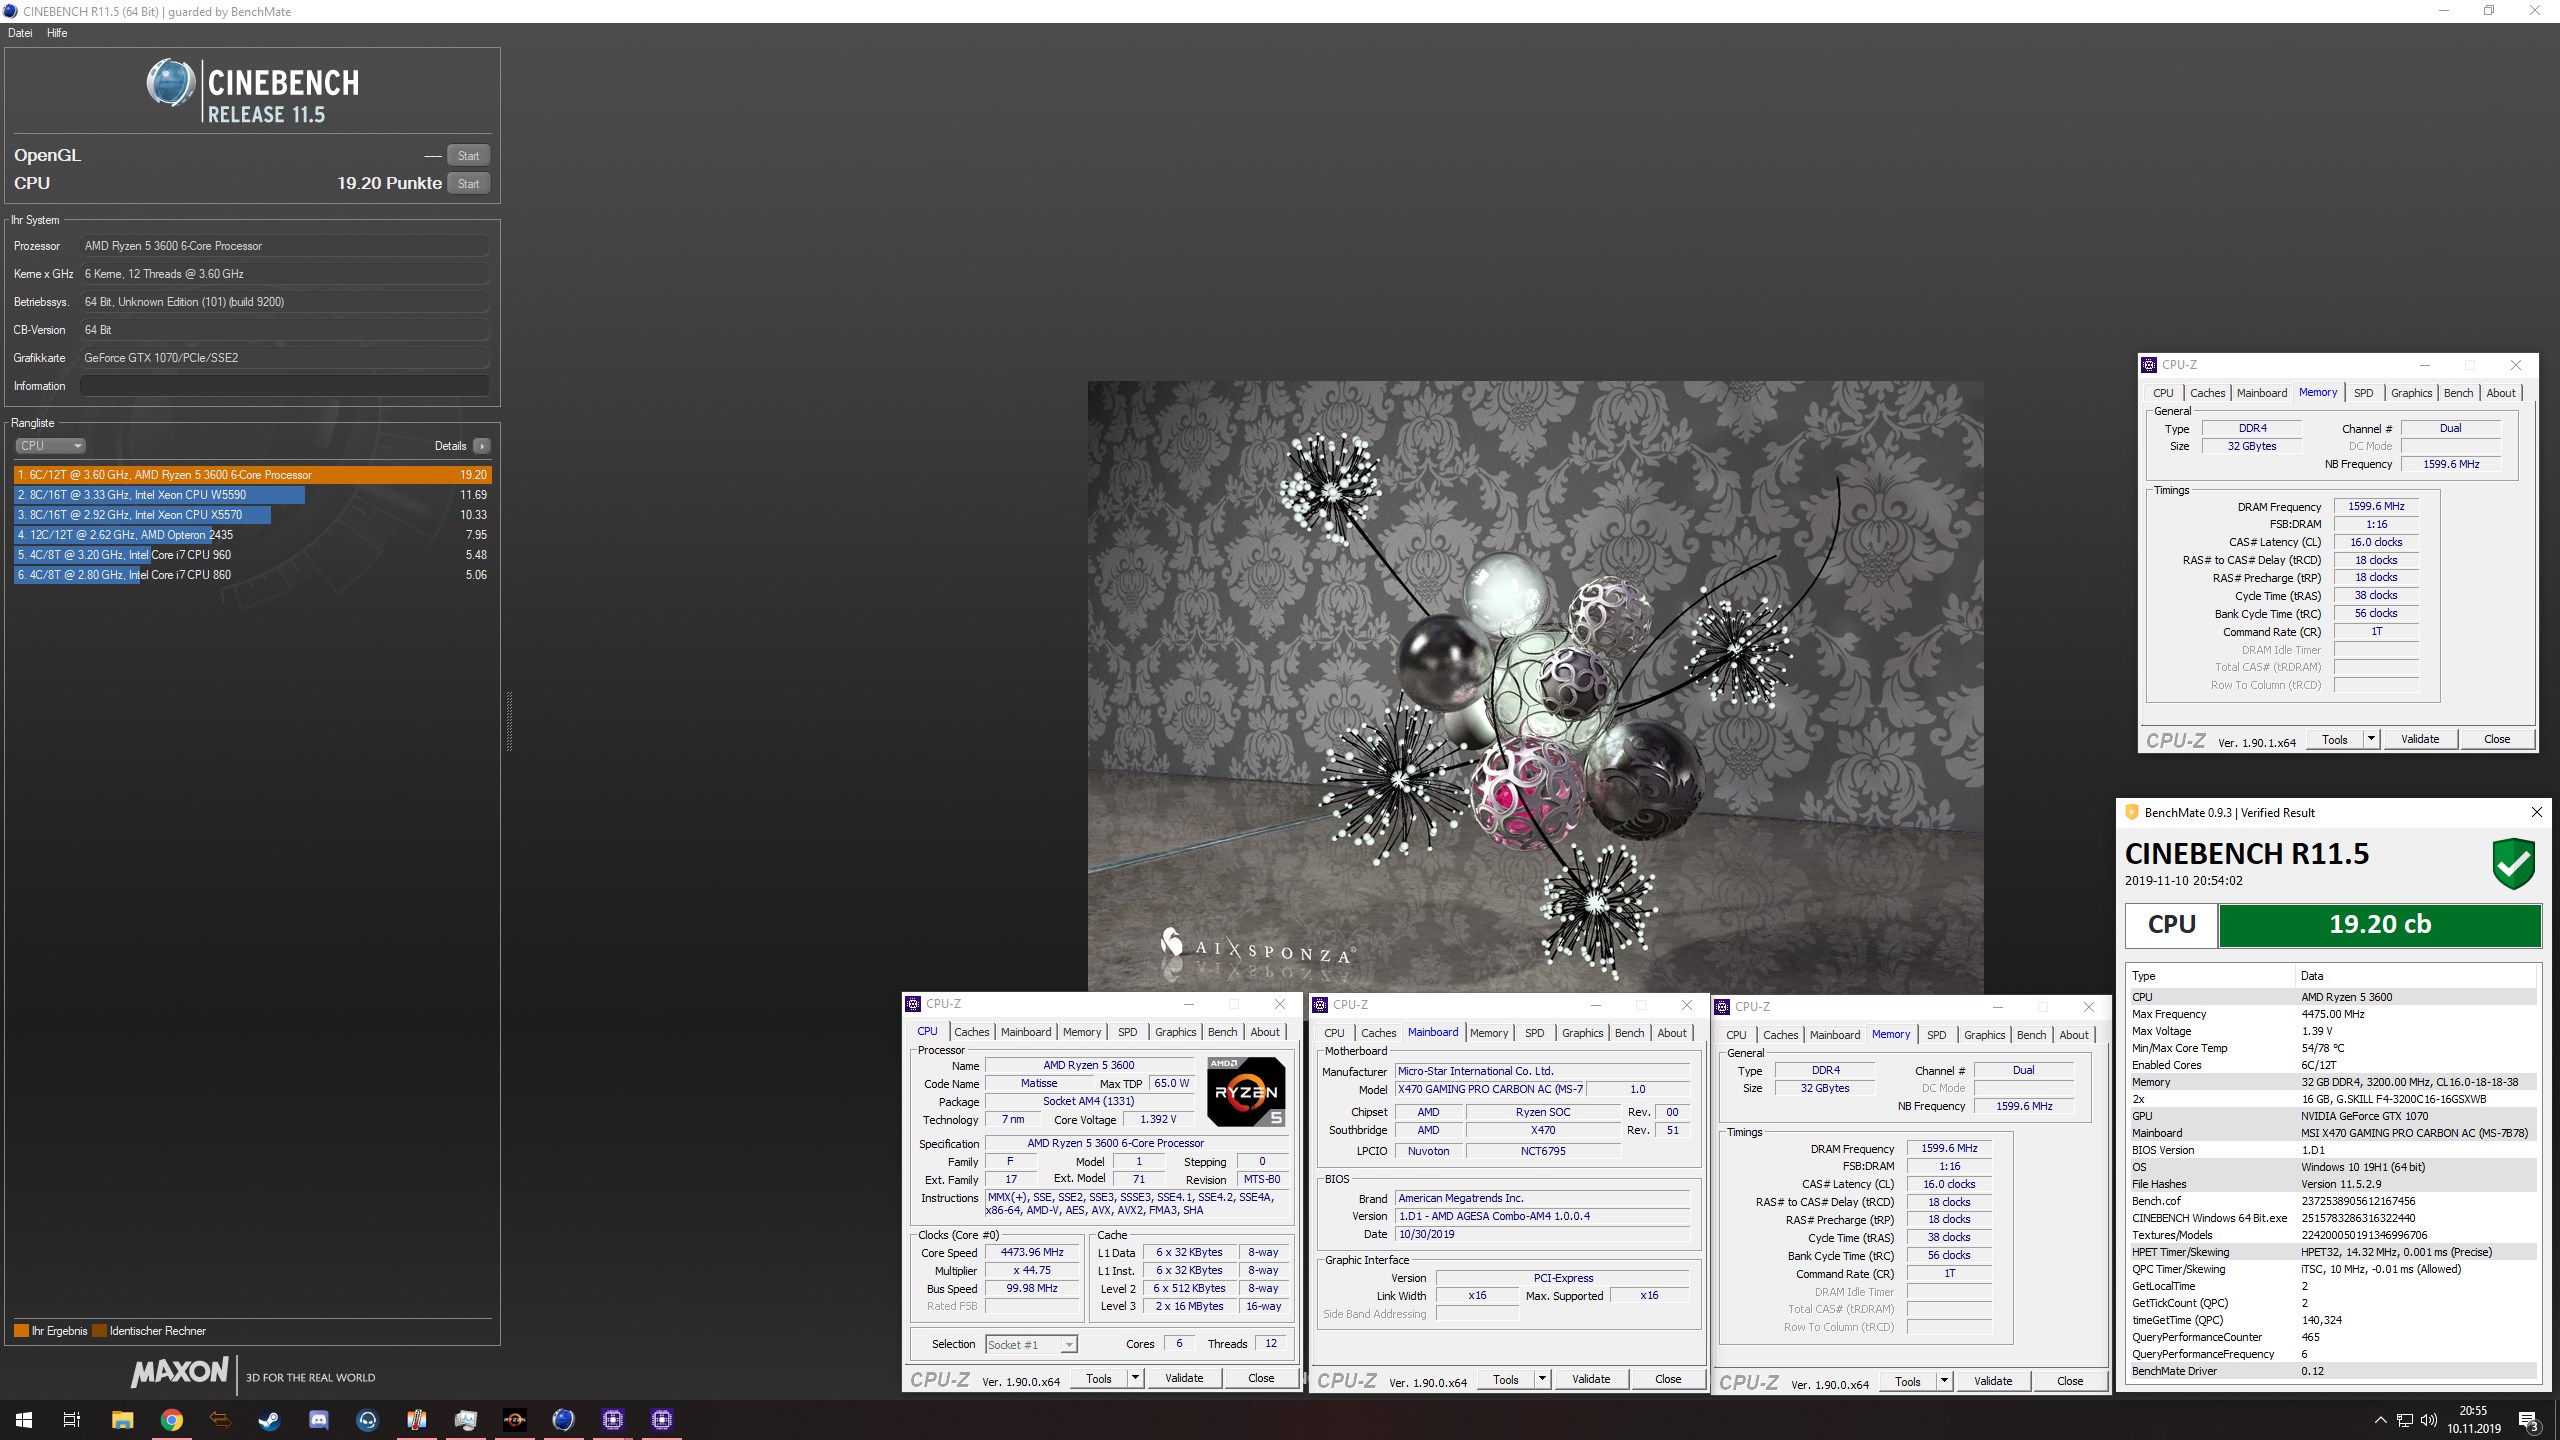Click the Cinebench logo sphere
Viewport: 2560px width, 1440px height.
coord(171,83)
